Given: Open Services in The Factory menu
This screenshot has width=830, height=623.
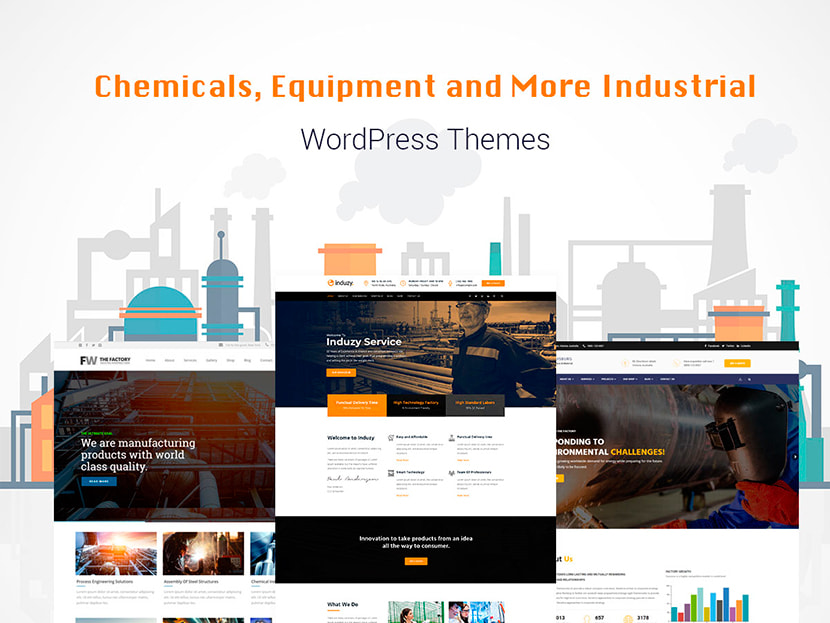Looking at the screenshot, I should tap(190, 360).
